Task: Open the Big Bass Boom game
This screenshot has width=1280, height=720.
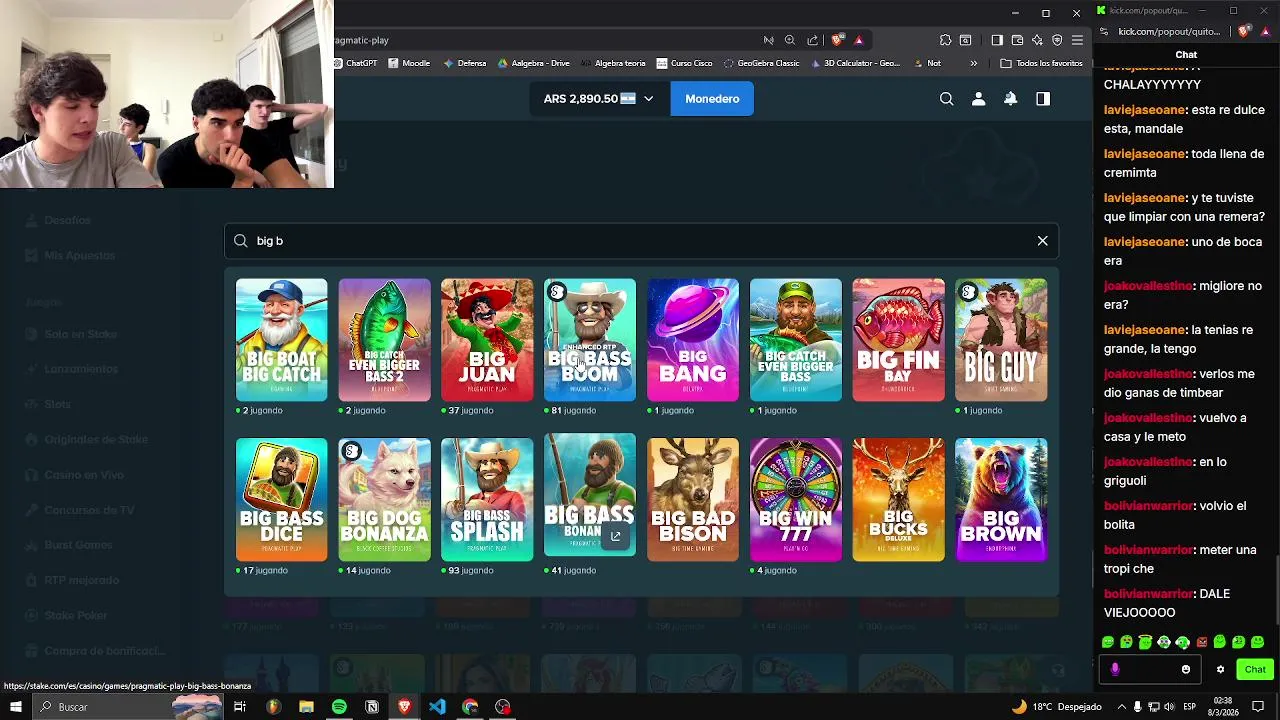Action: coord(590,340)
